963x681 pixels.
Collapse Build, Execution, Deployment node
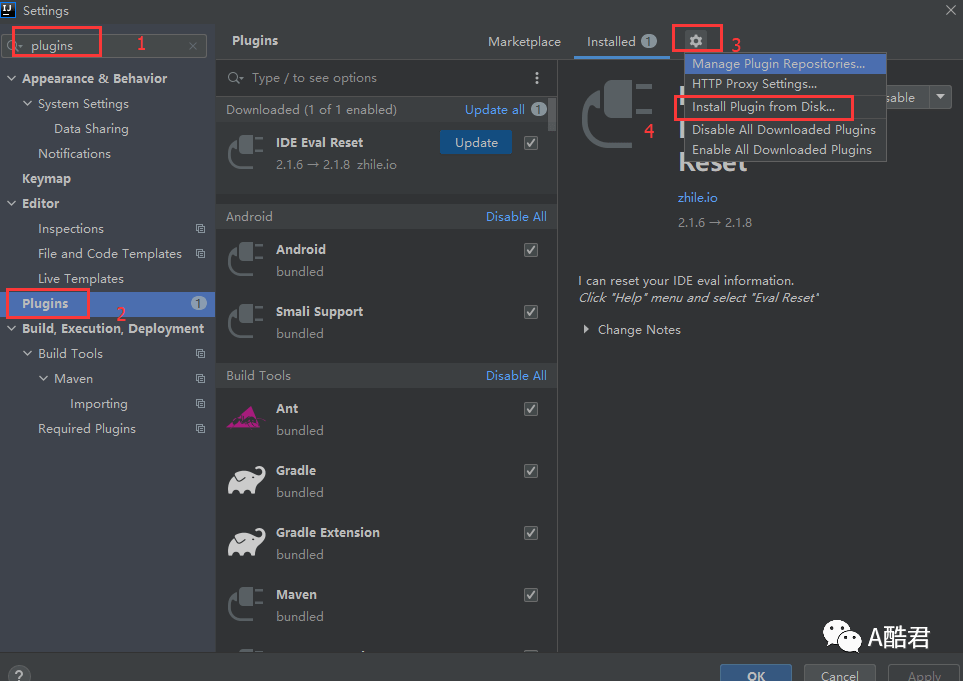pyautogui.click(x=12, y=329)
